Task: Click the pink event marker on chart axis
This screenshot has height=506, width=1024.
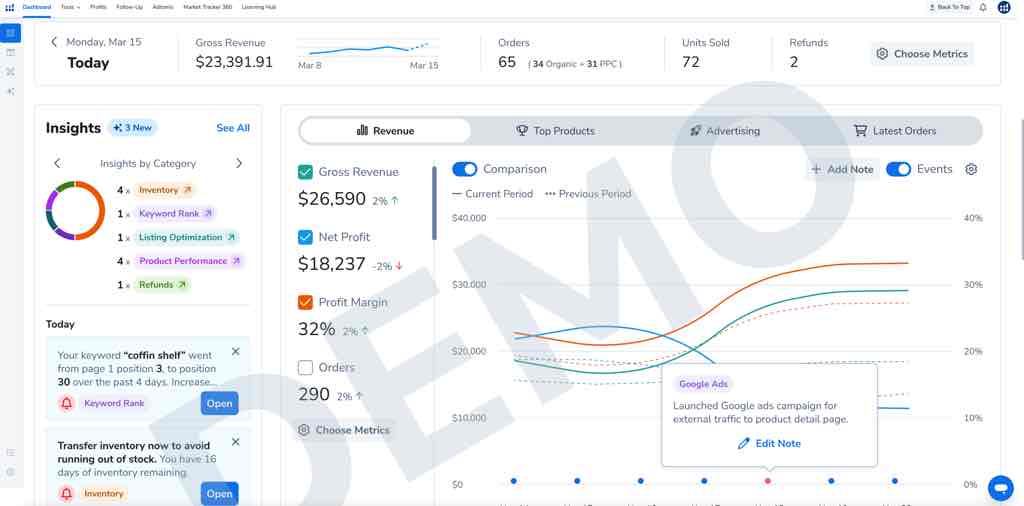Action: tap(768, 481)
